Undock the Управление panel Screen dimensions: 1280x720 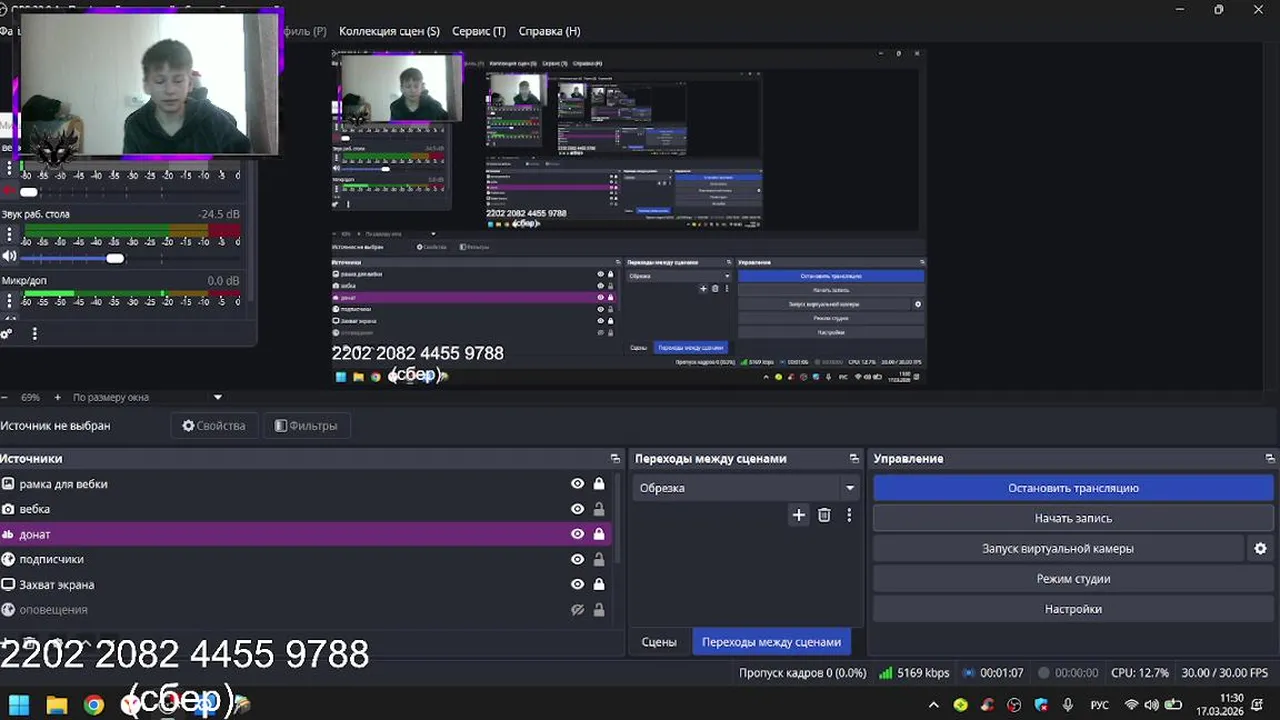1270,458
